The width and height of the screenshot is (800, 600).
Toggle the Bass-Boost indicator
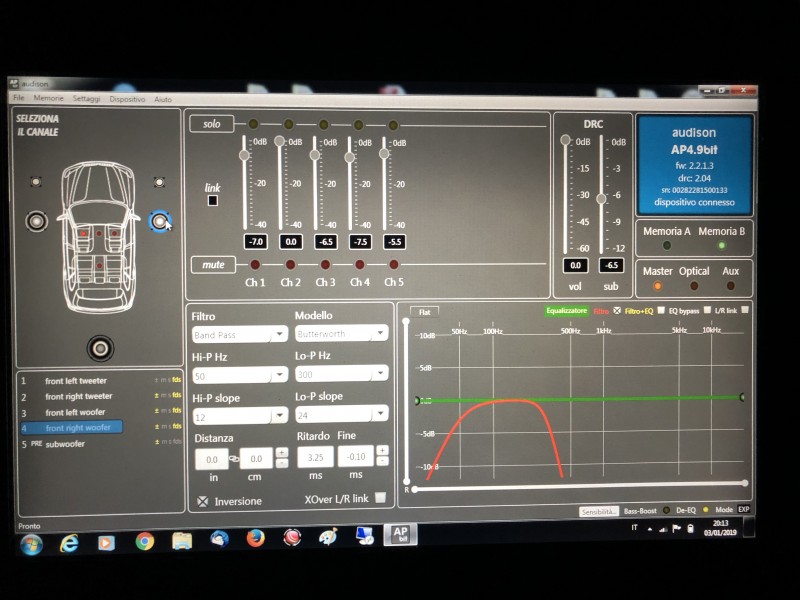pyautogui.click(x=666, y=510)
